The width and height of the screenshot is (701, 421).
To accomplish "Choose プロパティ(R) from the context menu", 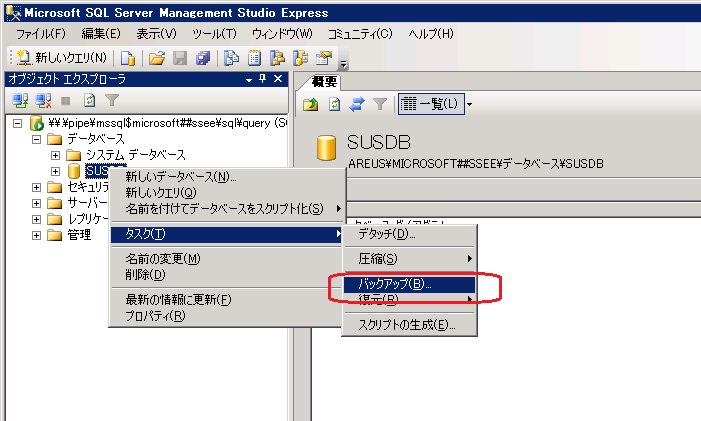I will 227,316.
